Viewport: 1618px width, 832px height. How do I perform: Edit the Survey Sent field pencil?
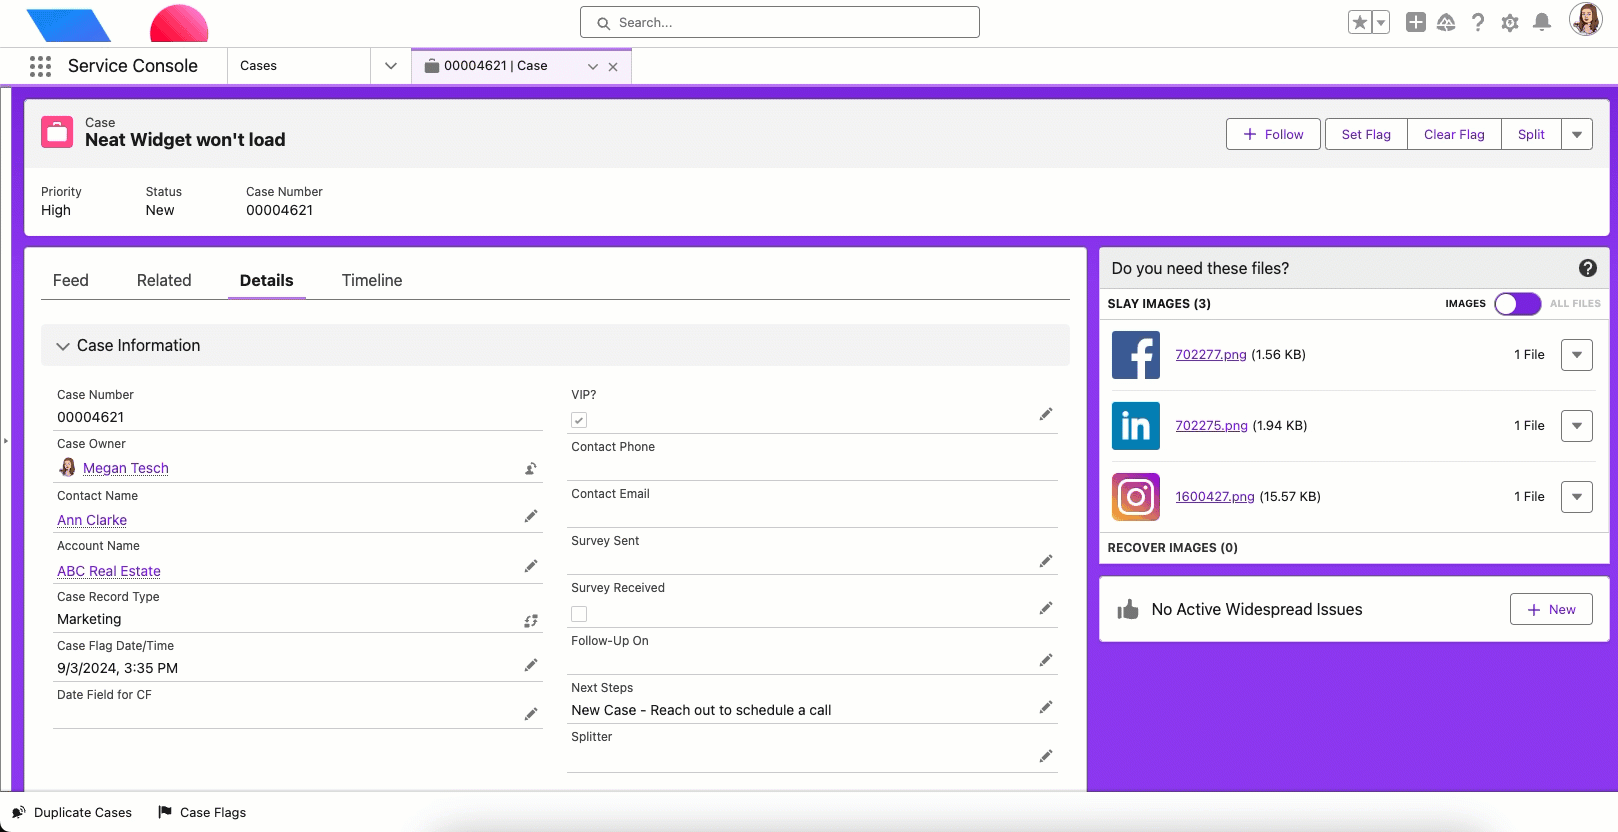click(x=1046, y=561)
